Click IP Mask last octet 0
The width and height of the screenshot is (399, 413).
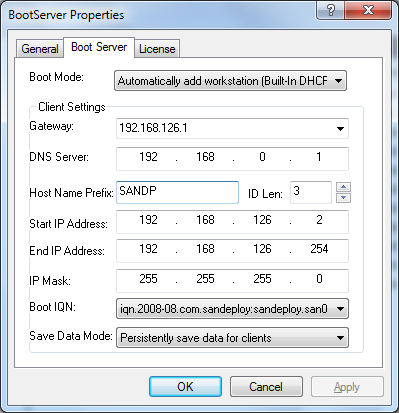(x=319, y=279)
